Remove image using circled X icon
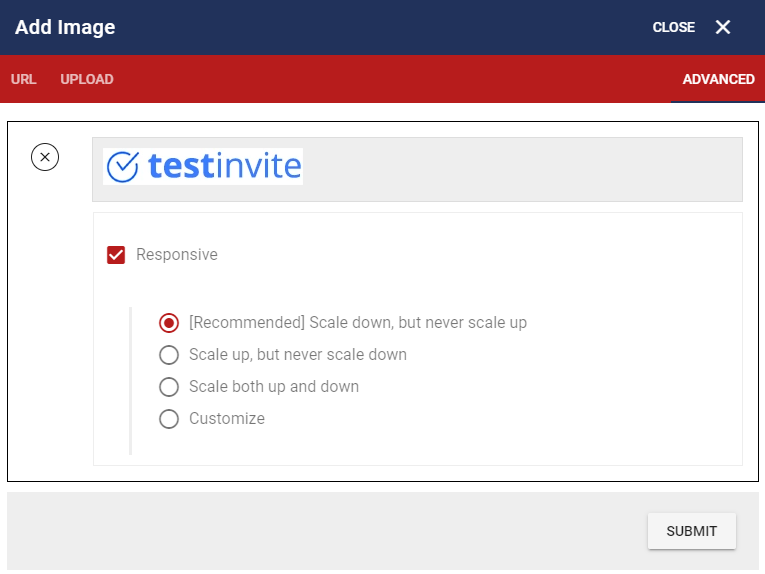 coord(45,157)
